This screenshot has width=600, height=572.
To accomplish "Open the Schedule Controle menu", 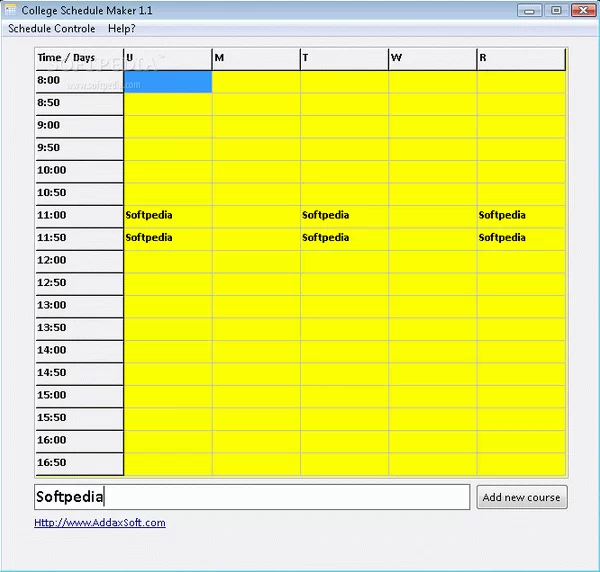I will tap(52, 29).
